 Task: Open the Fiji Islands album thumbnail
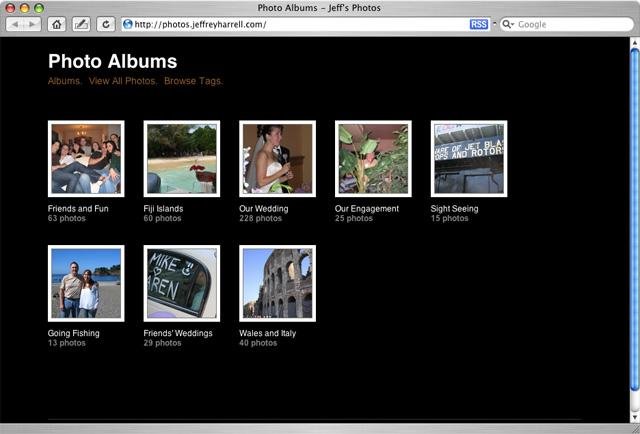[182, 158]
